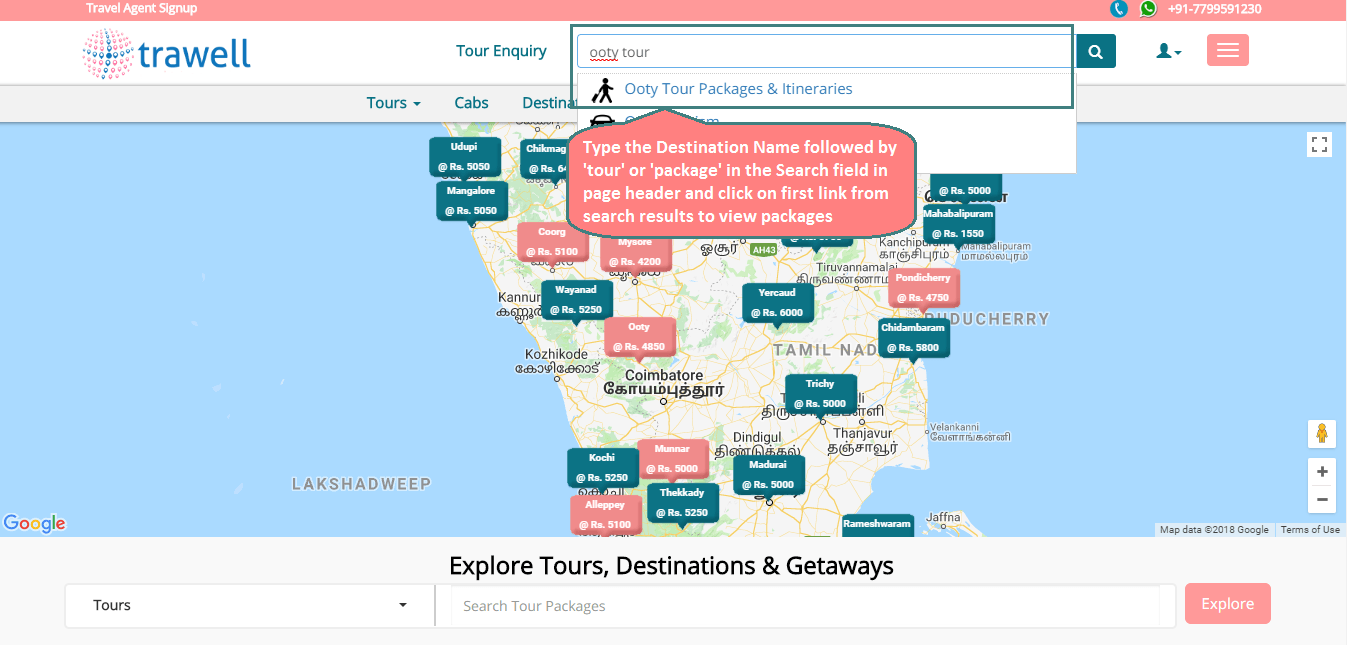
Task: Open the Cabs menu item
Action: click(x=471, y=103)
